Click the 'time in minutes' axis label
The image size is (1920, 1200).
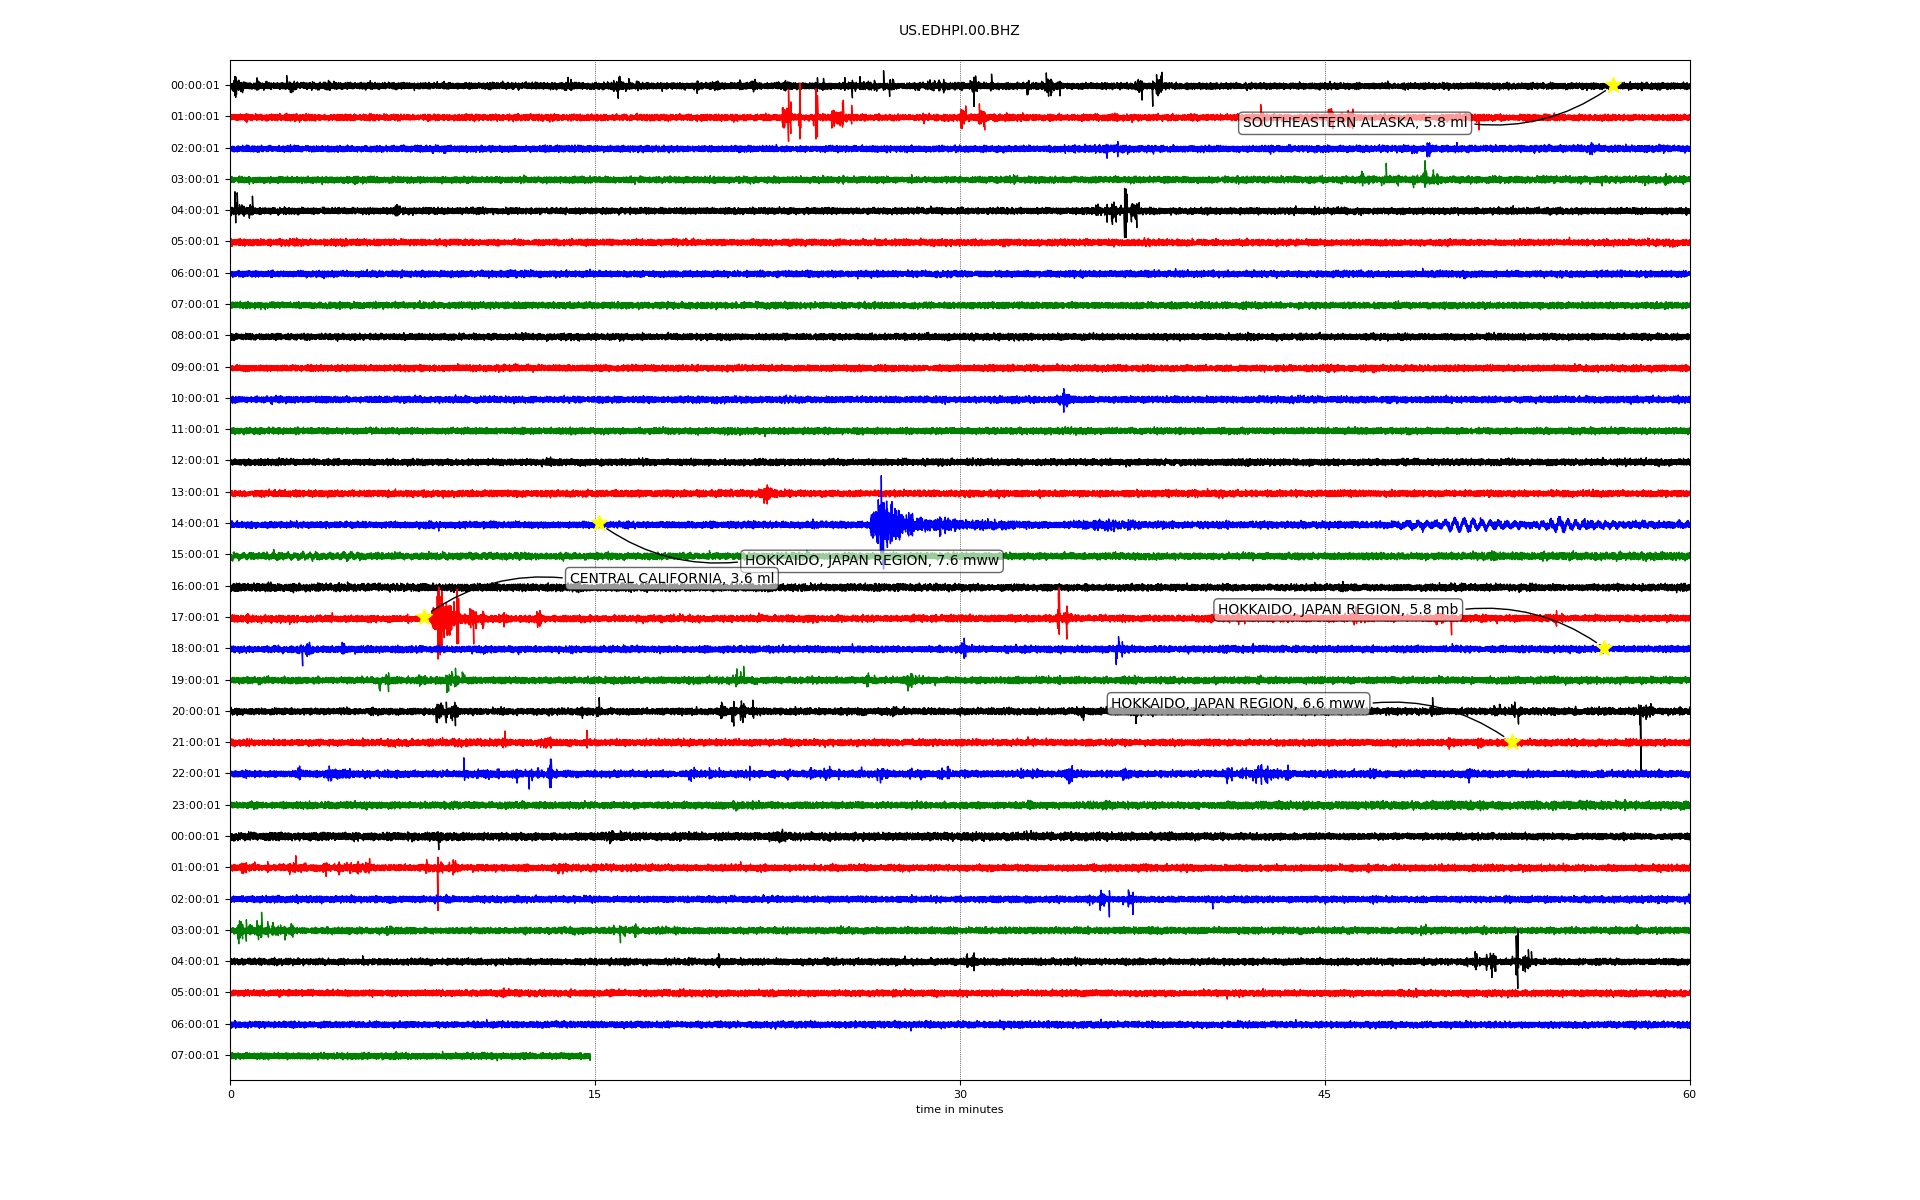[959, 1110]
